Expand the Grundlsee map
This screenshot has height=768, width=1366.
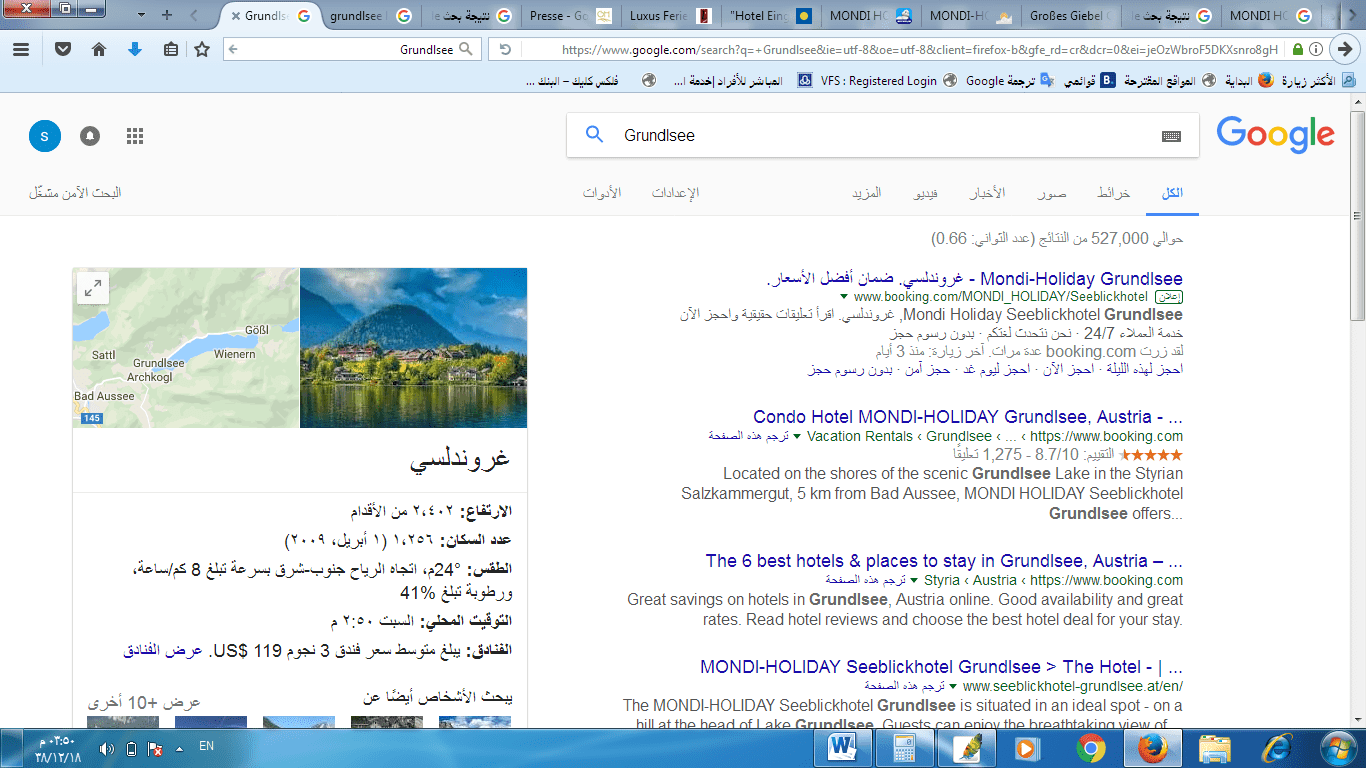click(93, 288)
